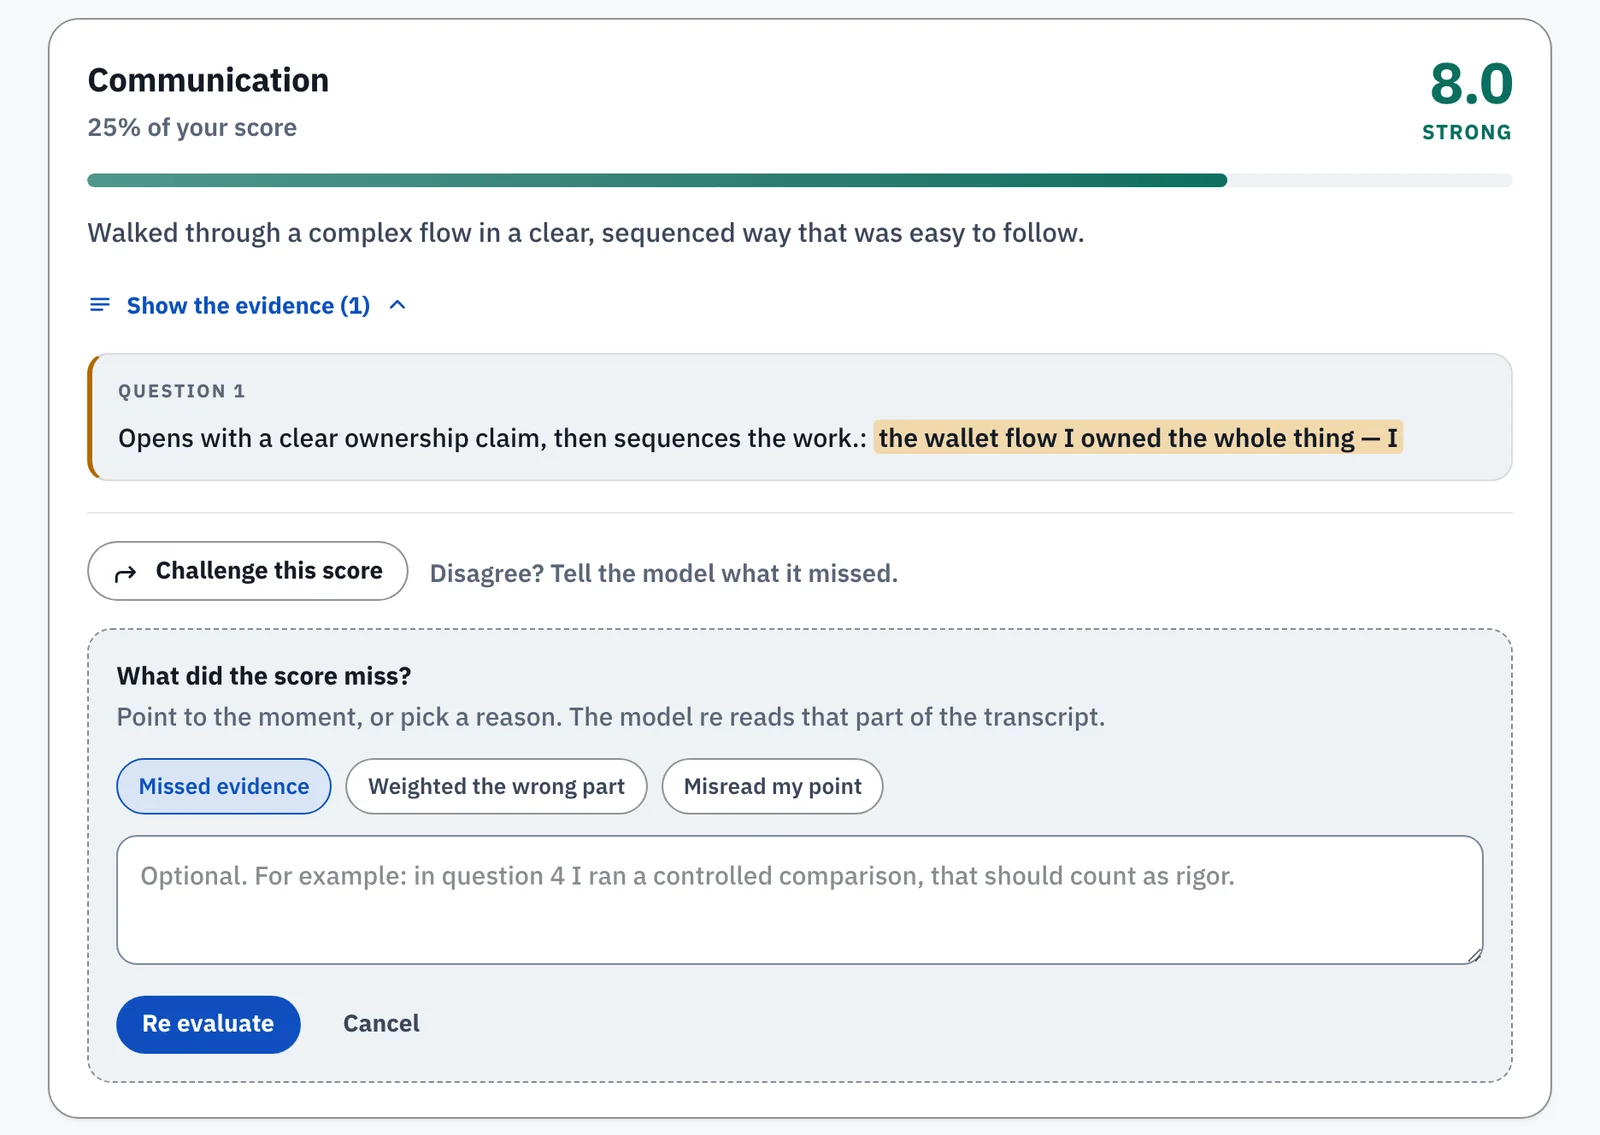The image size is (1600, 1135).
Task: Click the QUESTION 1 label
Action: pos(181,391)
